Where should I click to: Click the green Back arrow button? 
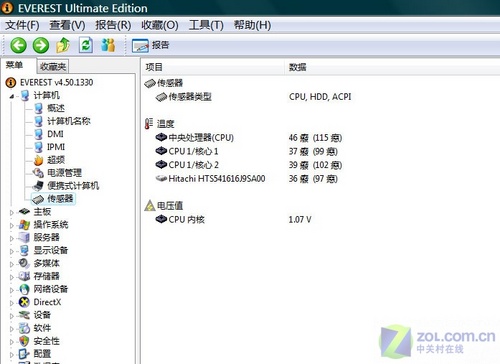[18, 45]
